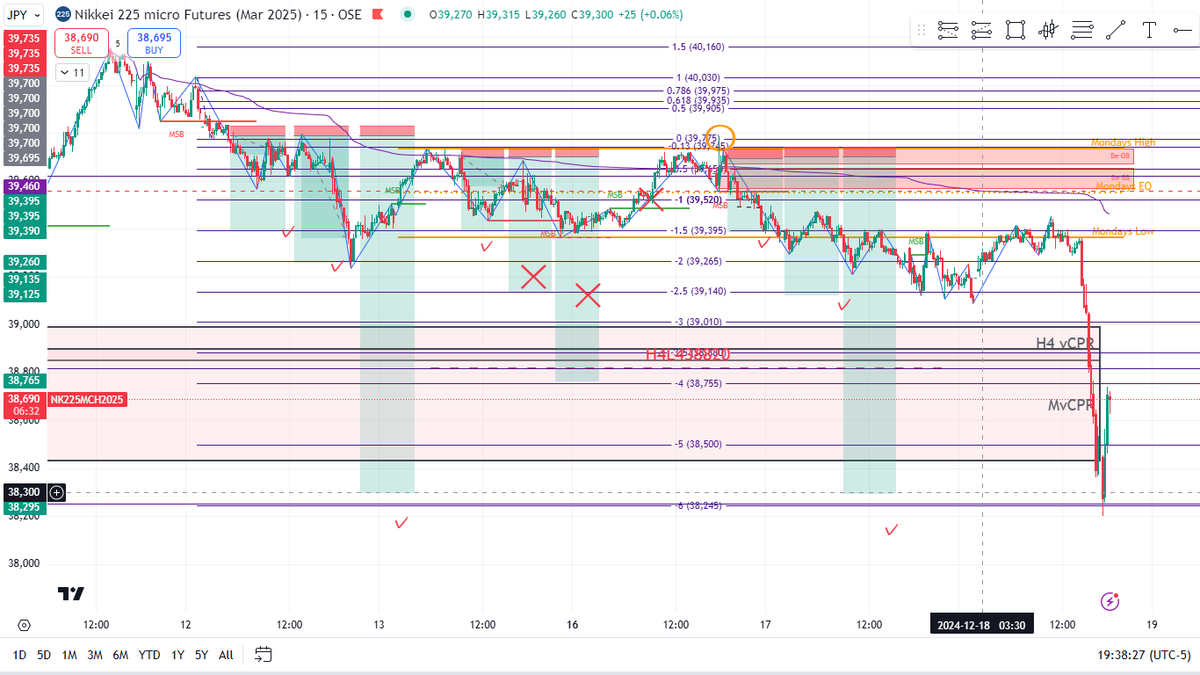Click the 38,765 price axis label
The image size is (1200, 675).
23,381
